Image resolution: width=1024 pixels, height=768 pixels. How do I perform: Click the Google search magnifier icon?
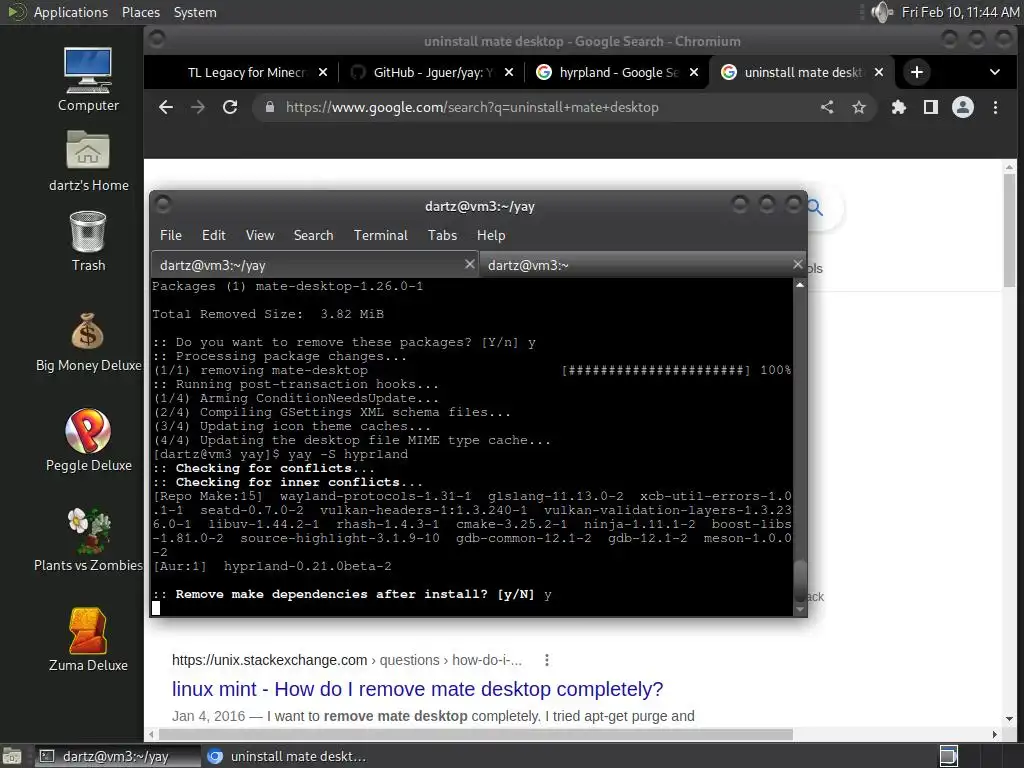tap(814, 208)
